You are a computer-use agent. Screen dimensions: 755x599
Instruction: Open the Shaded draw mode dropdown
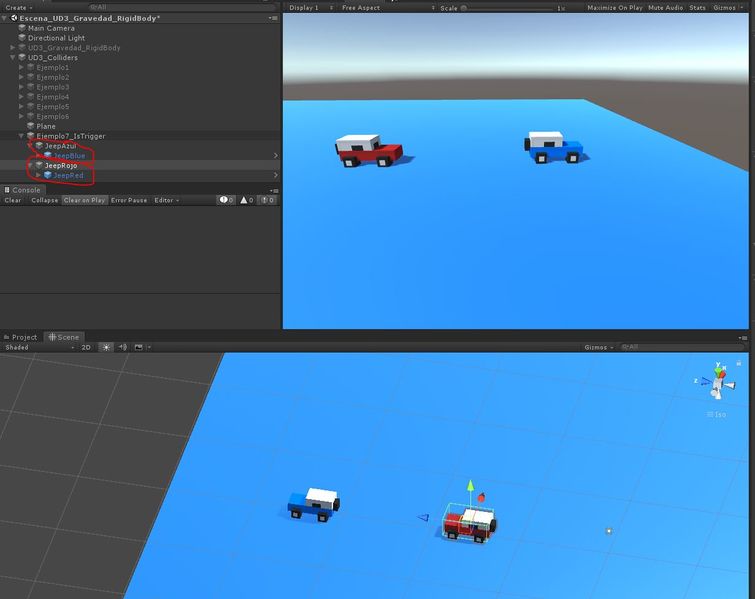39,347
